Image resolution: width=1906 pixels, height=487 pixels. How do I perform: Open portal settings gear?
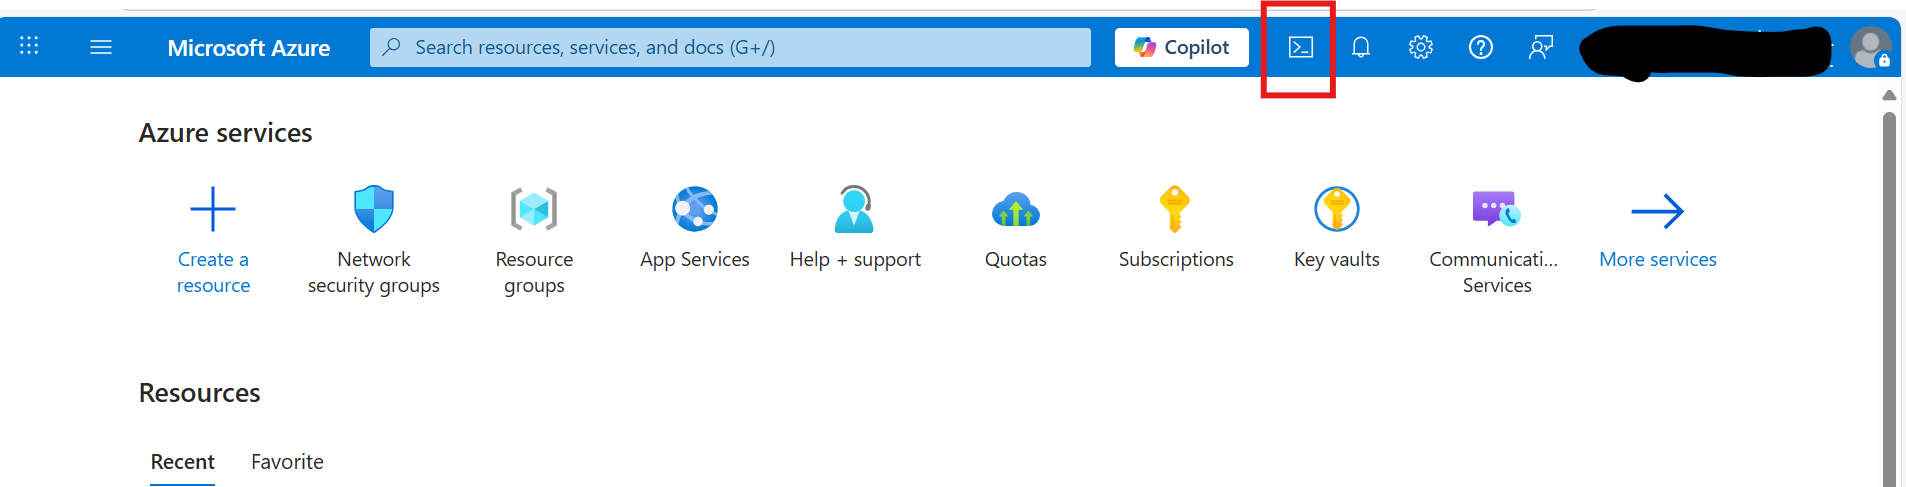coord(1421,47)
